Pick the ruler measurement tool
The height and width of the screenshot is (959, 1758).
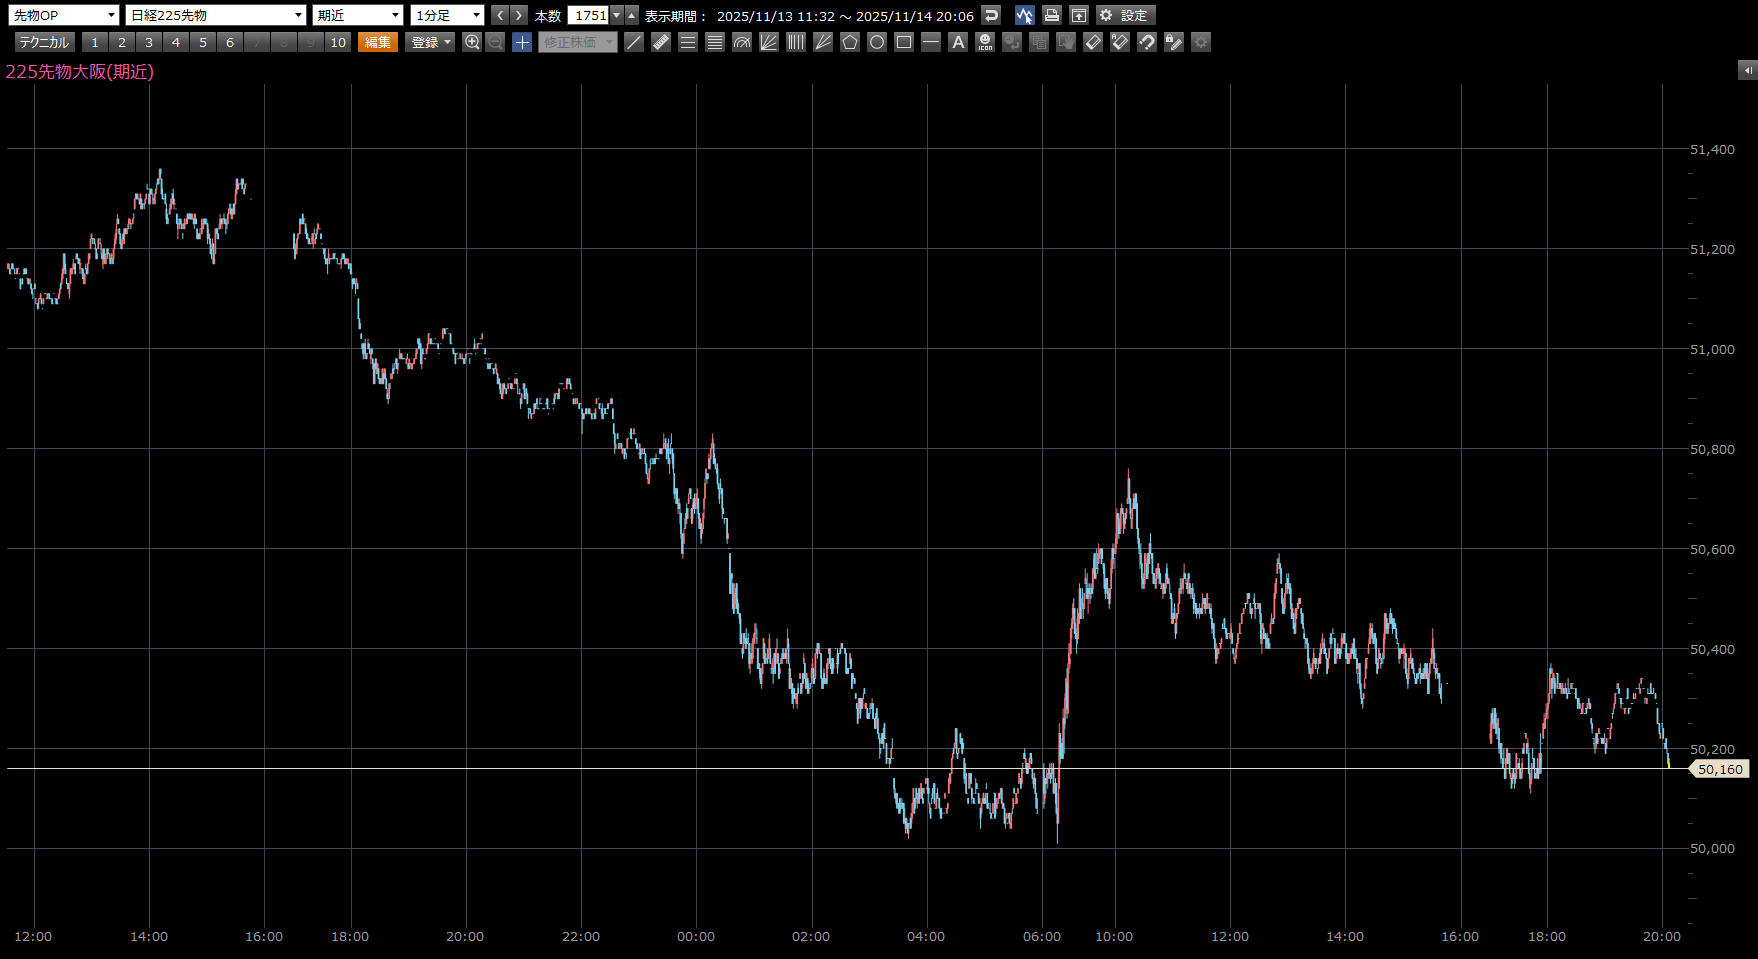(x=661, y=42)
